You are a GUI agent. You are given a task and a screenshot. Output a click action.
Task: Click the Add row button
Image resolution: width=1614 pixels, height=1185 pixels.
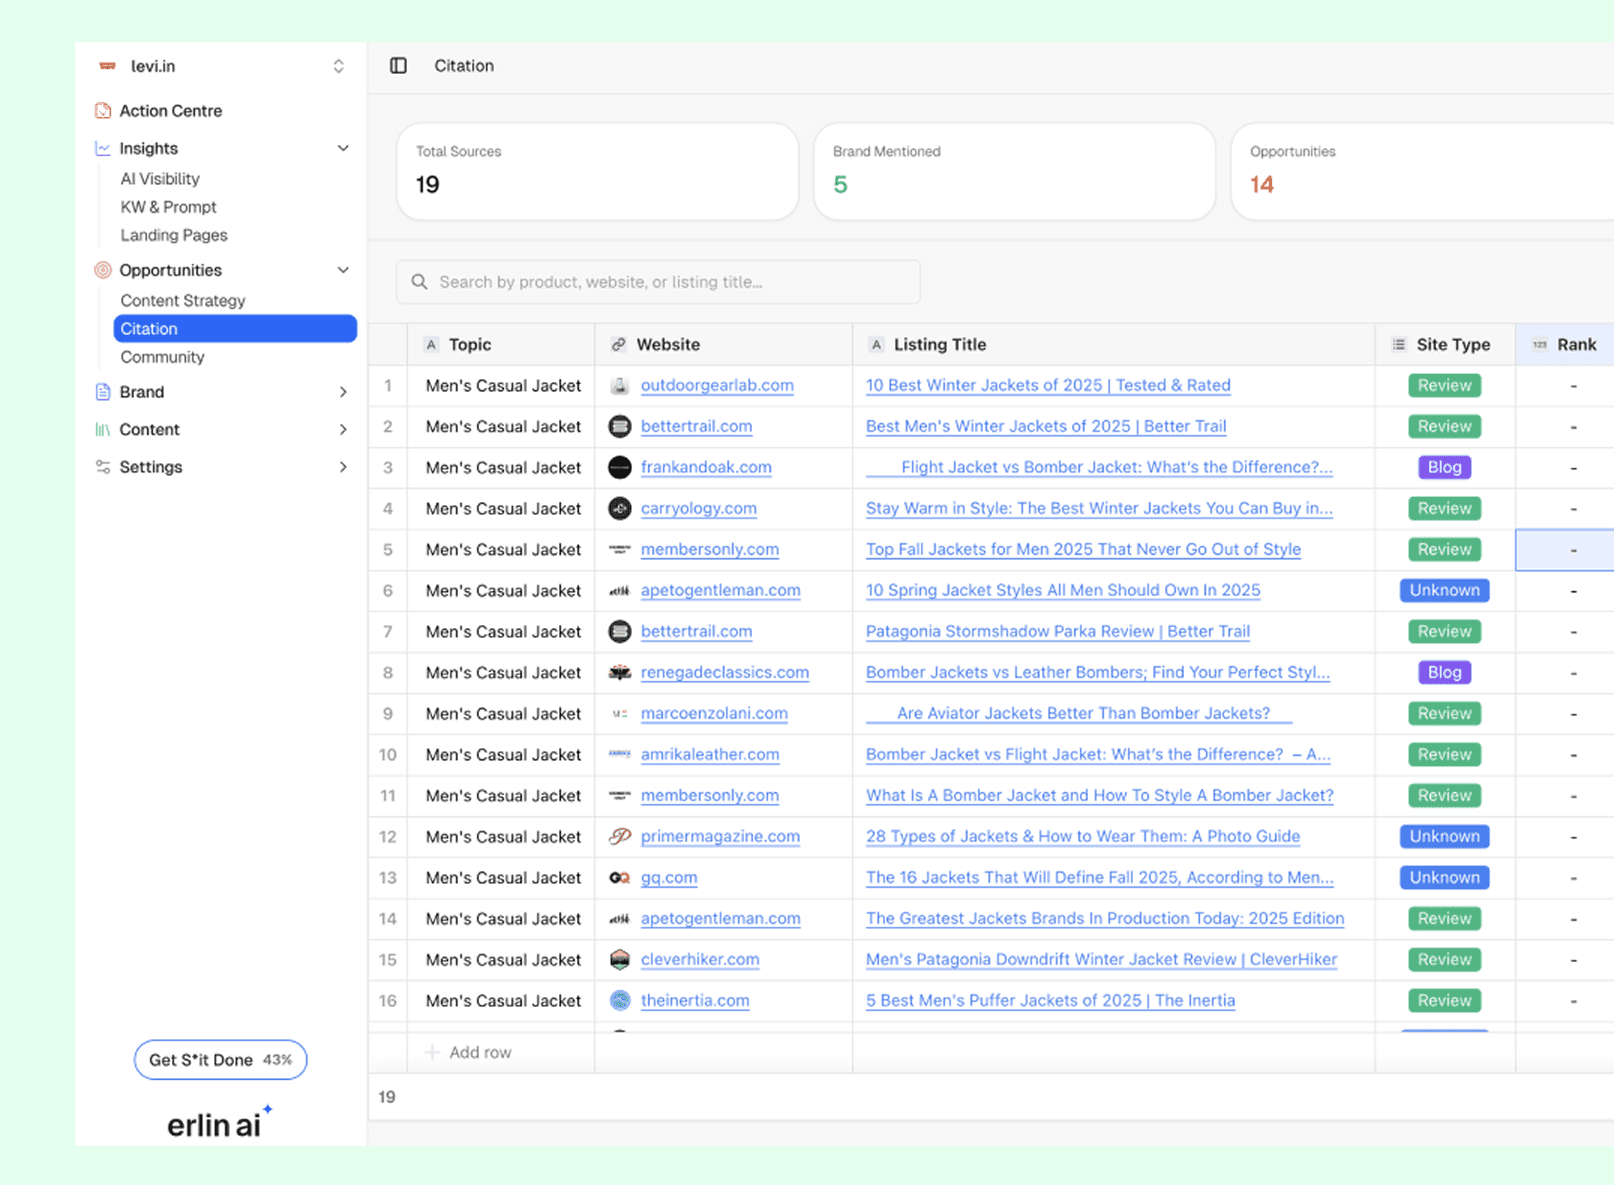click(468, 1053)
